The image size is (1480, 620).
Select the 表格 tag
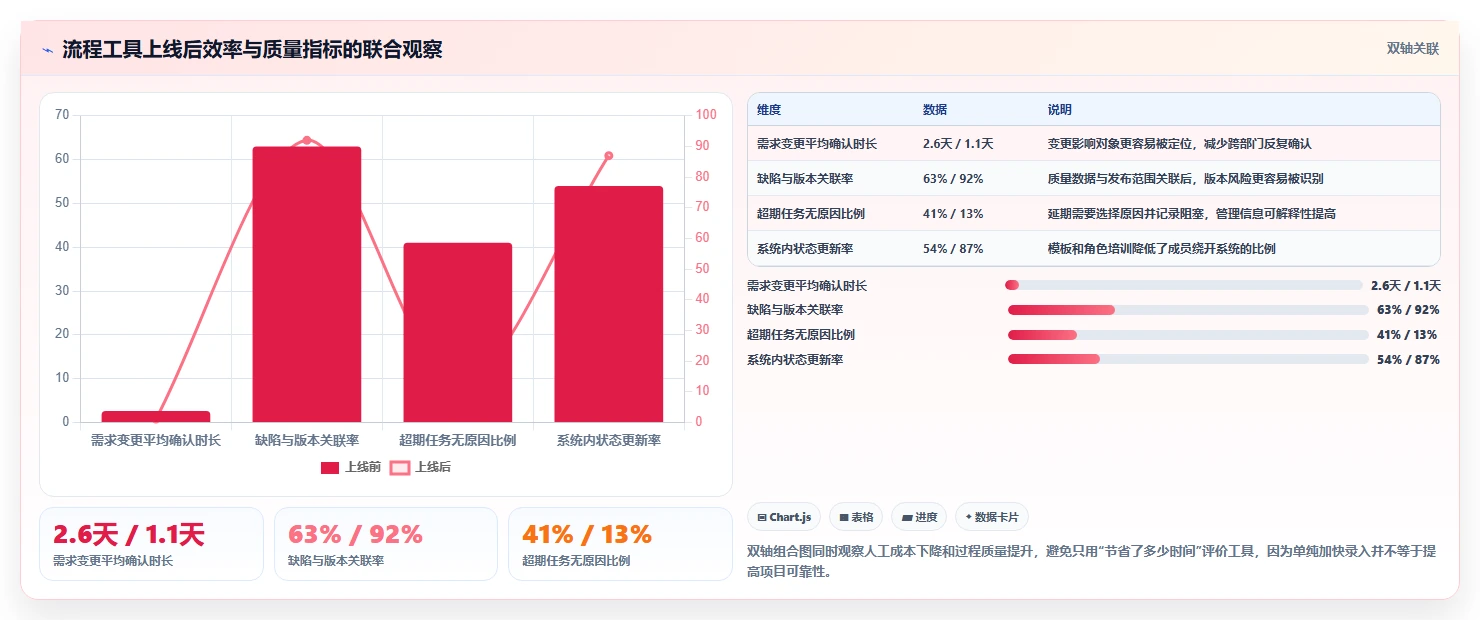click(856, 517)
